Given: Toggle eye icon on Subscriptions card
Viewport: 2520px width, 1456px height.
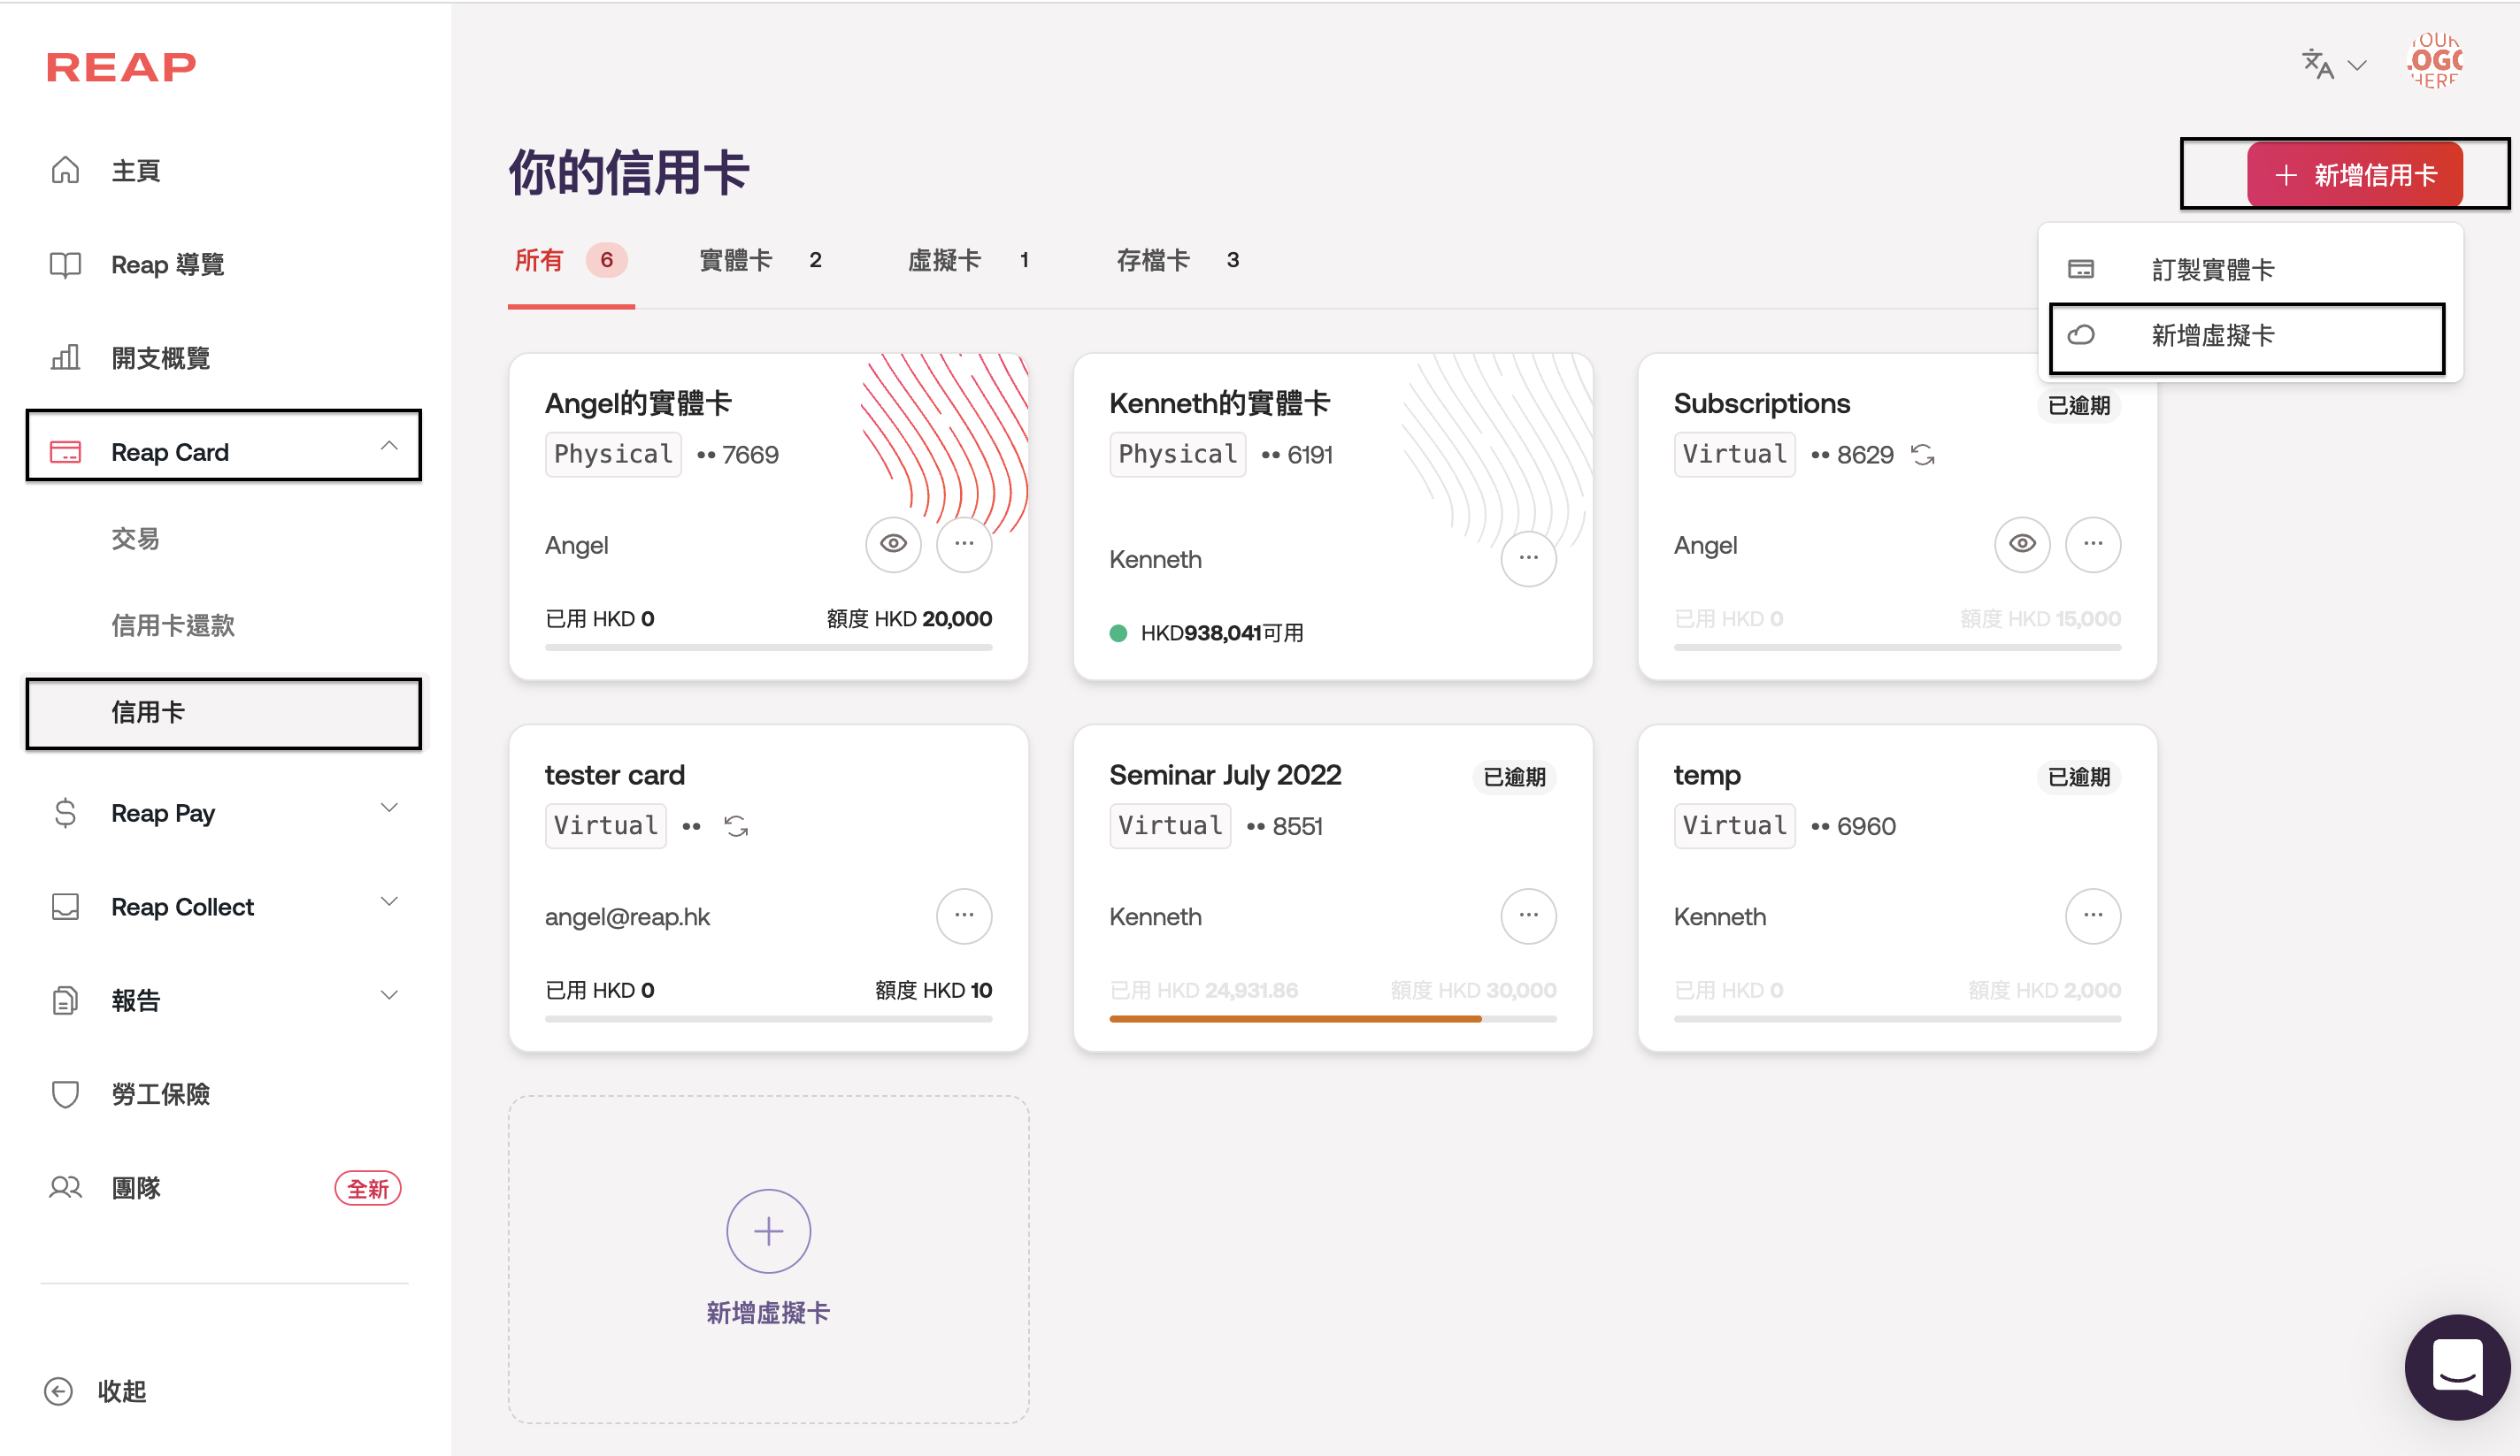Looking at the screenshot, I should [x=2021, y=544].
